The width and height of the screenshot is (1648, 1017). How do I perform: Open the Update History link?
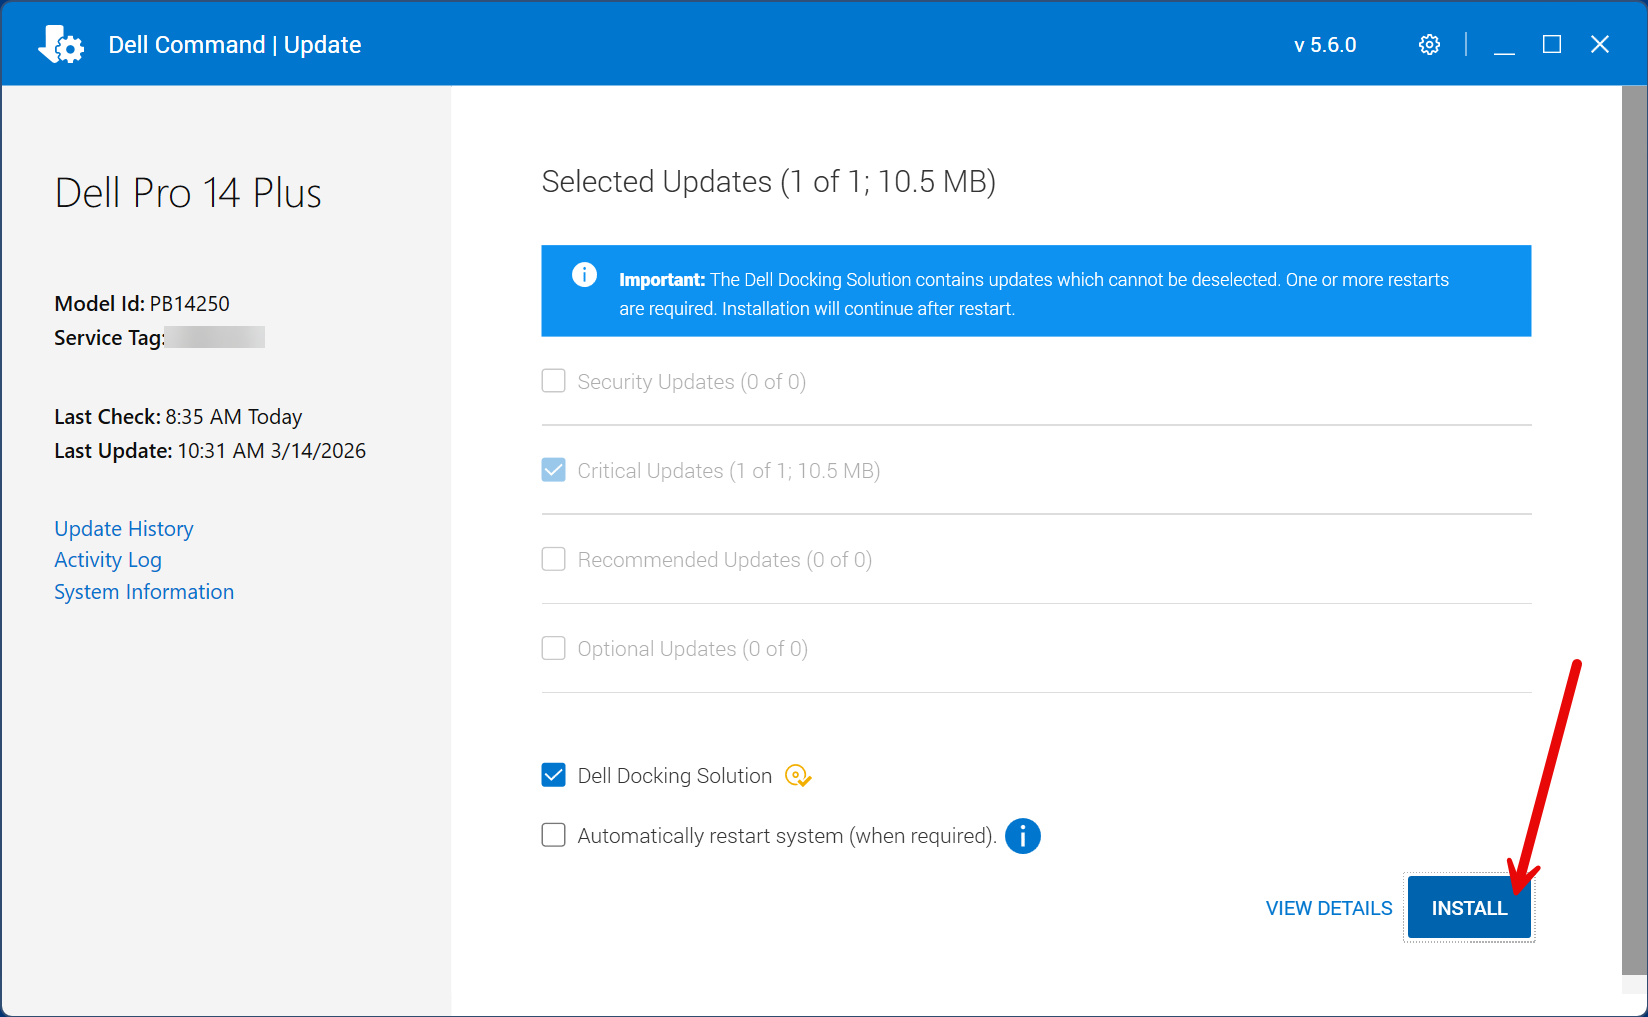(124, 529)
